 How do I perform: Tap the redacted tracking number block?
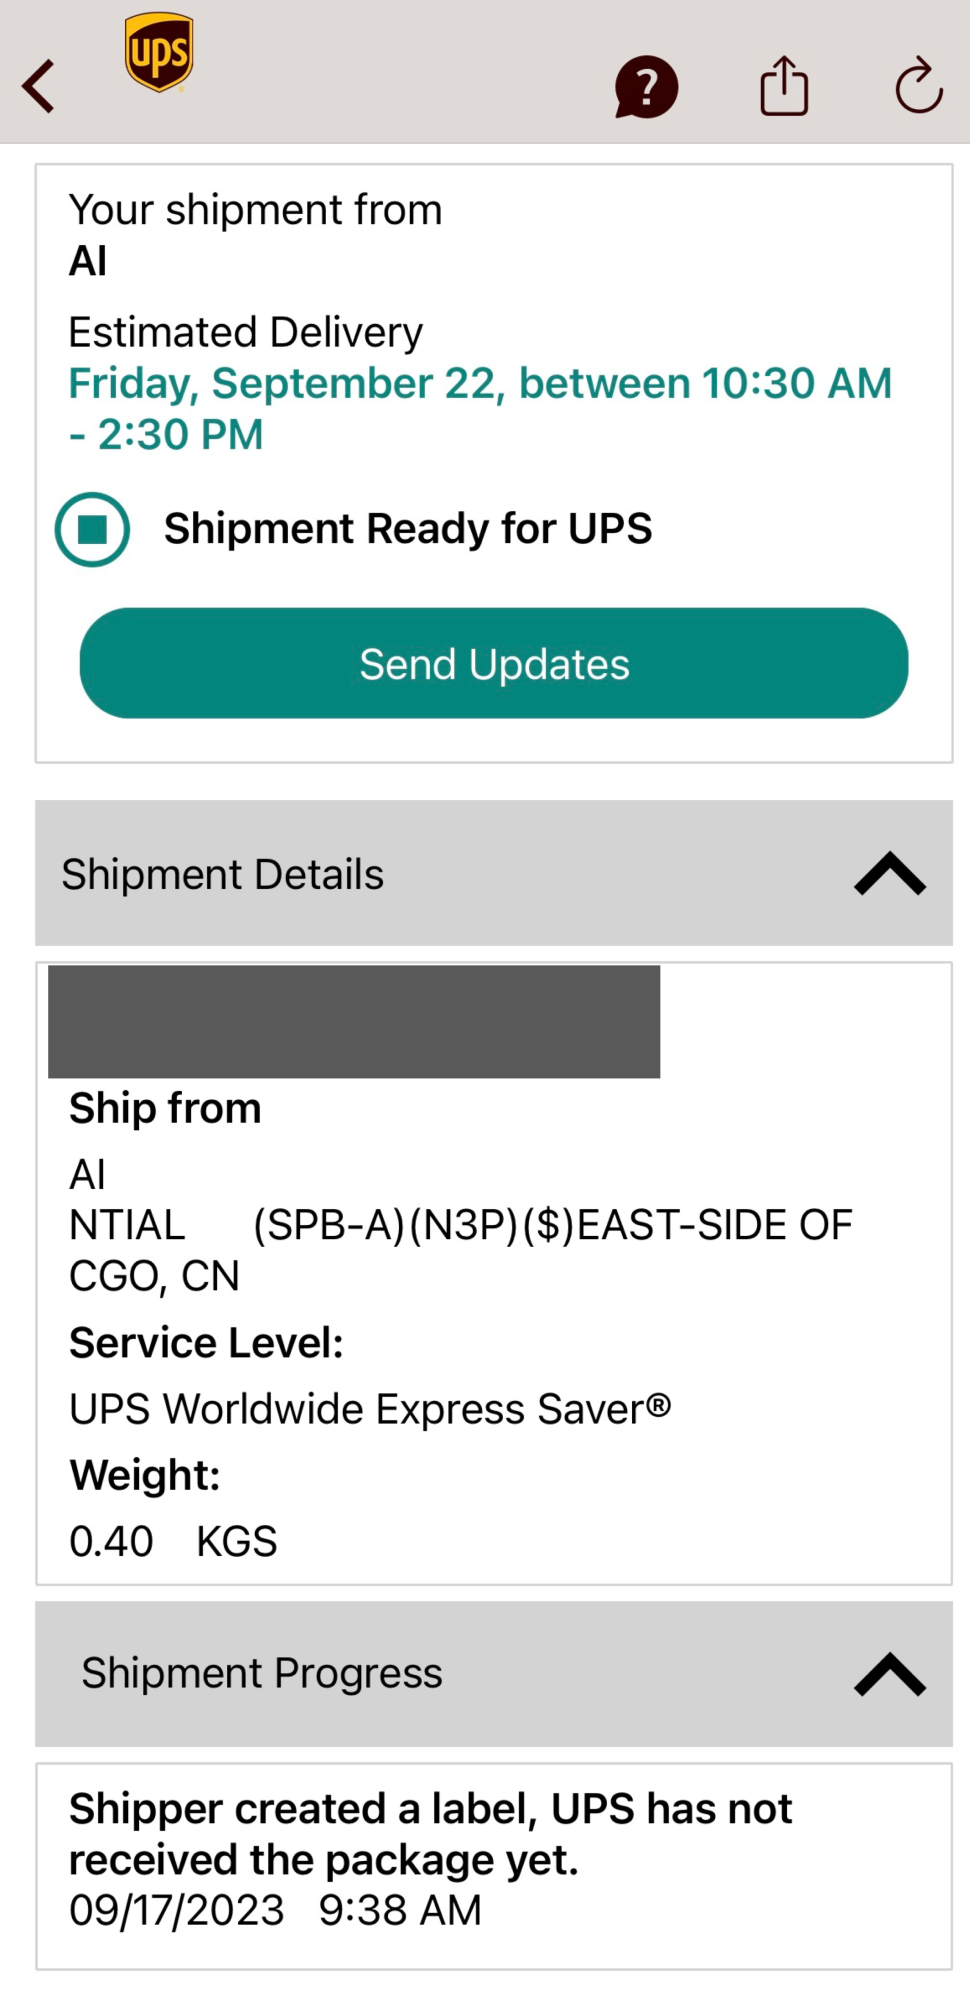click(x=354, y=1021)
